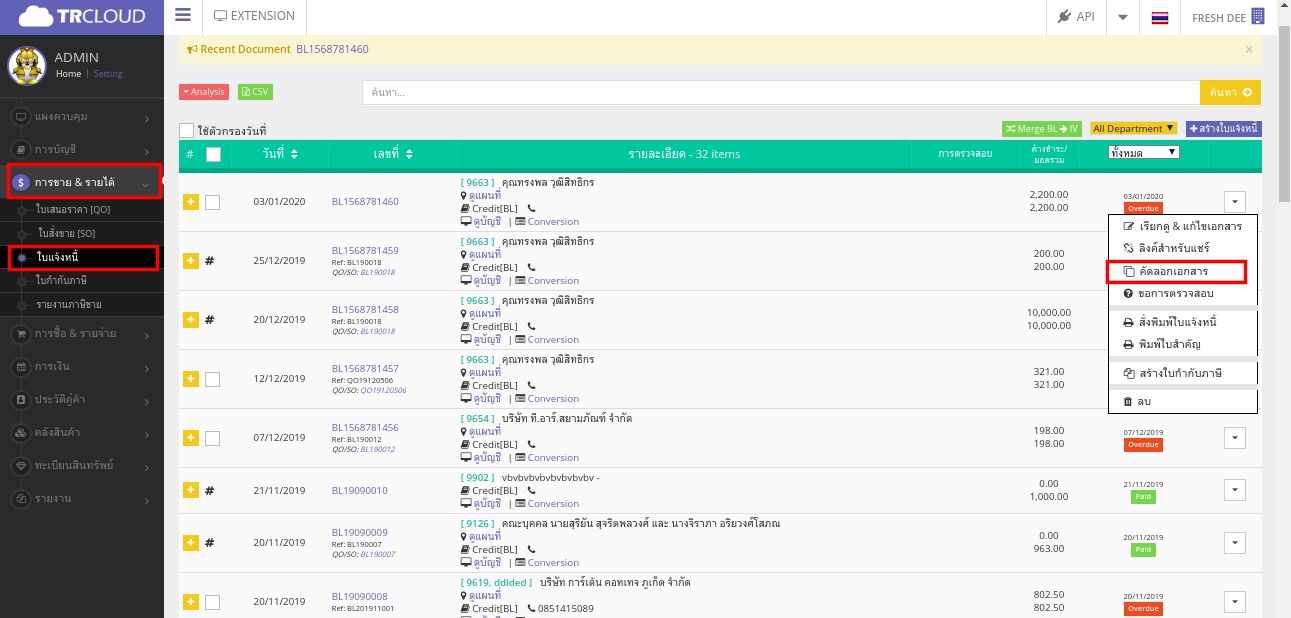This screenshot has width=1291, height=618.
Task: Click the customer history contact icon
Action: [x=21, y=399]
